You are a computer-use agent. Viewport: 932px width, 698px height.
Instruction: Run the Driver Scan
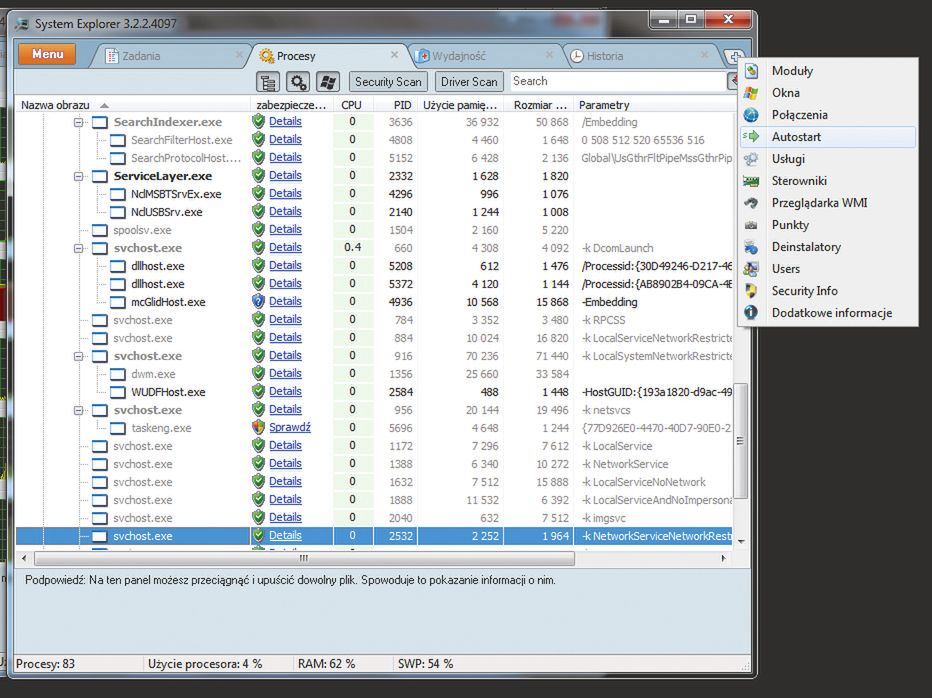click(x=469, y=82)
